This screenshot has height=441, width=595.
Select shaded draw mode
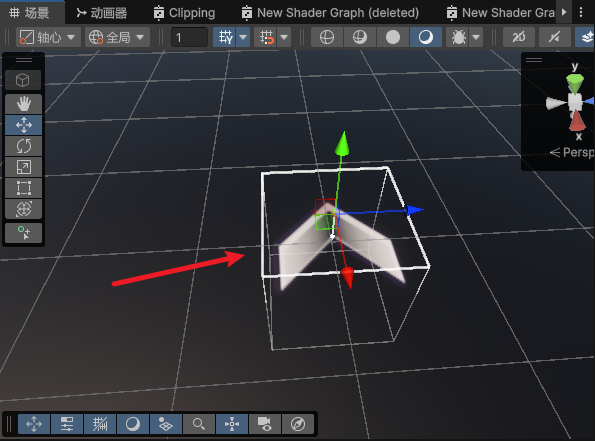point(426,37)
